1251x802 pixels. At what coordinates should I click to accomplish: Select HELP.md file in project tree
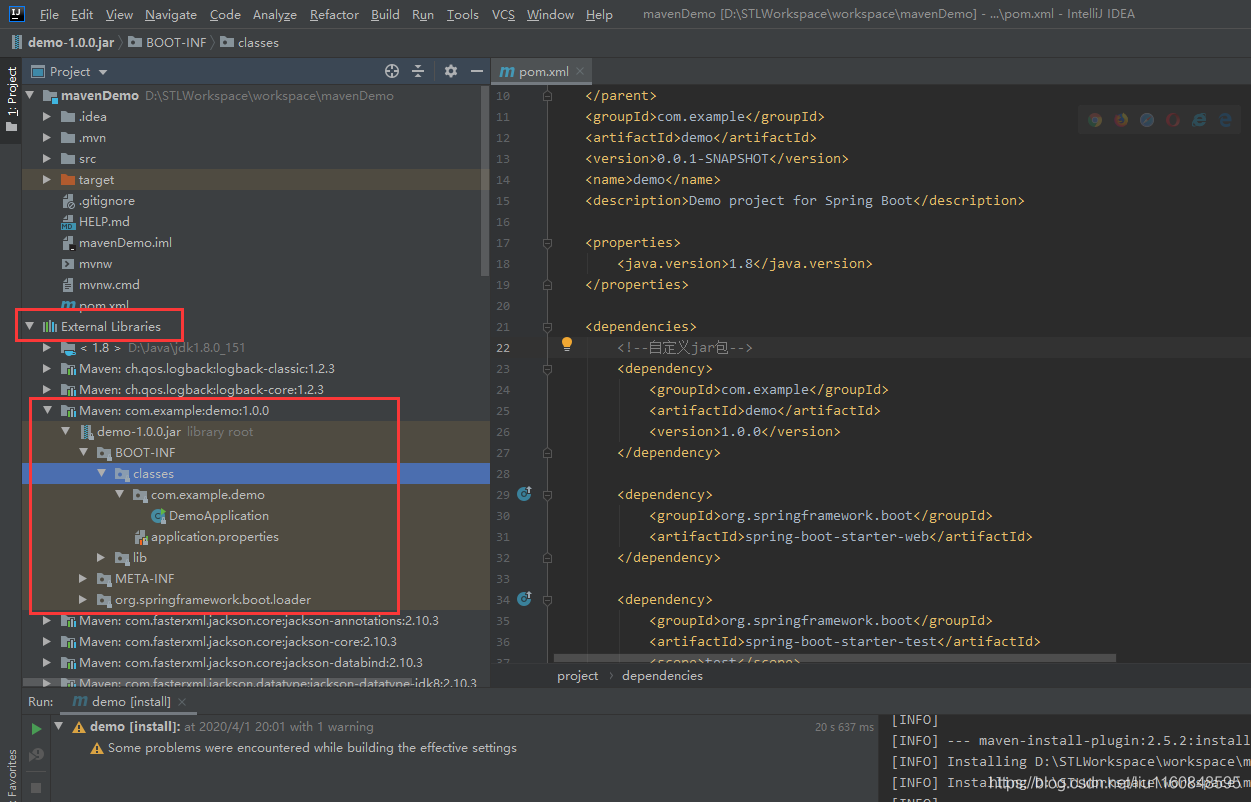pos(104,222)
